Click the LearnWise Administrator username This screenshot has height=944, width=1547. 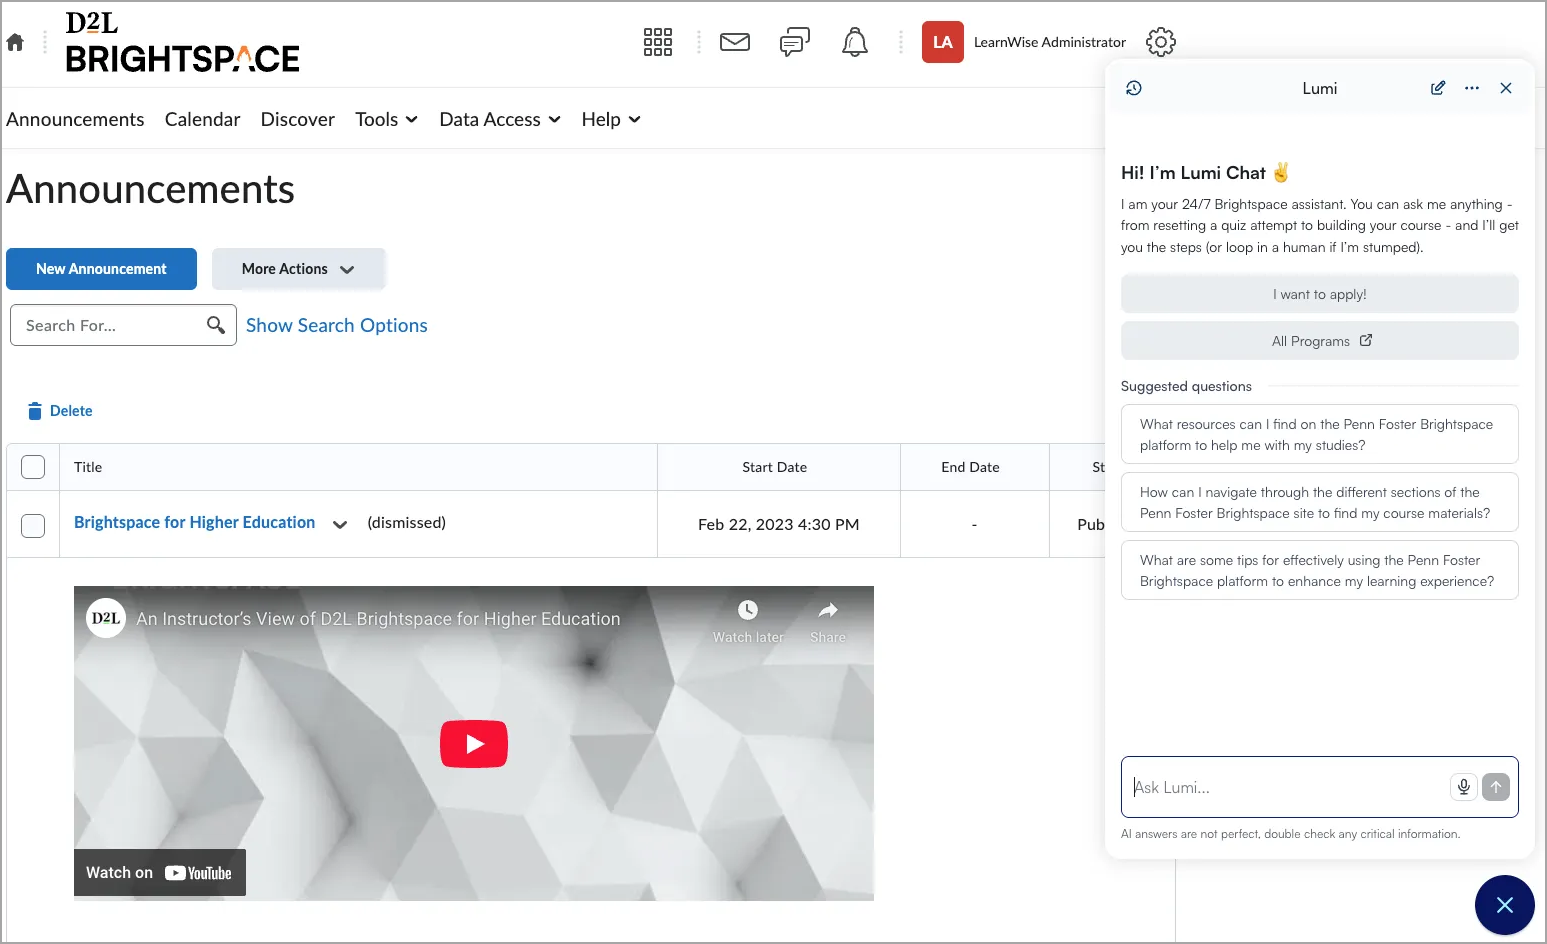1050,42
